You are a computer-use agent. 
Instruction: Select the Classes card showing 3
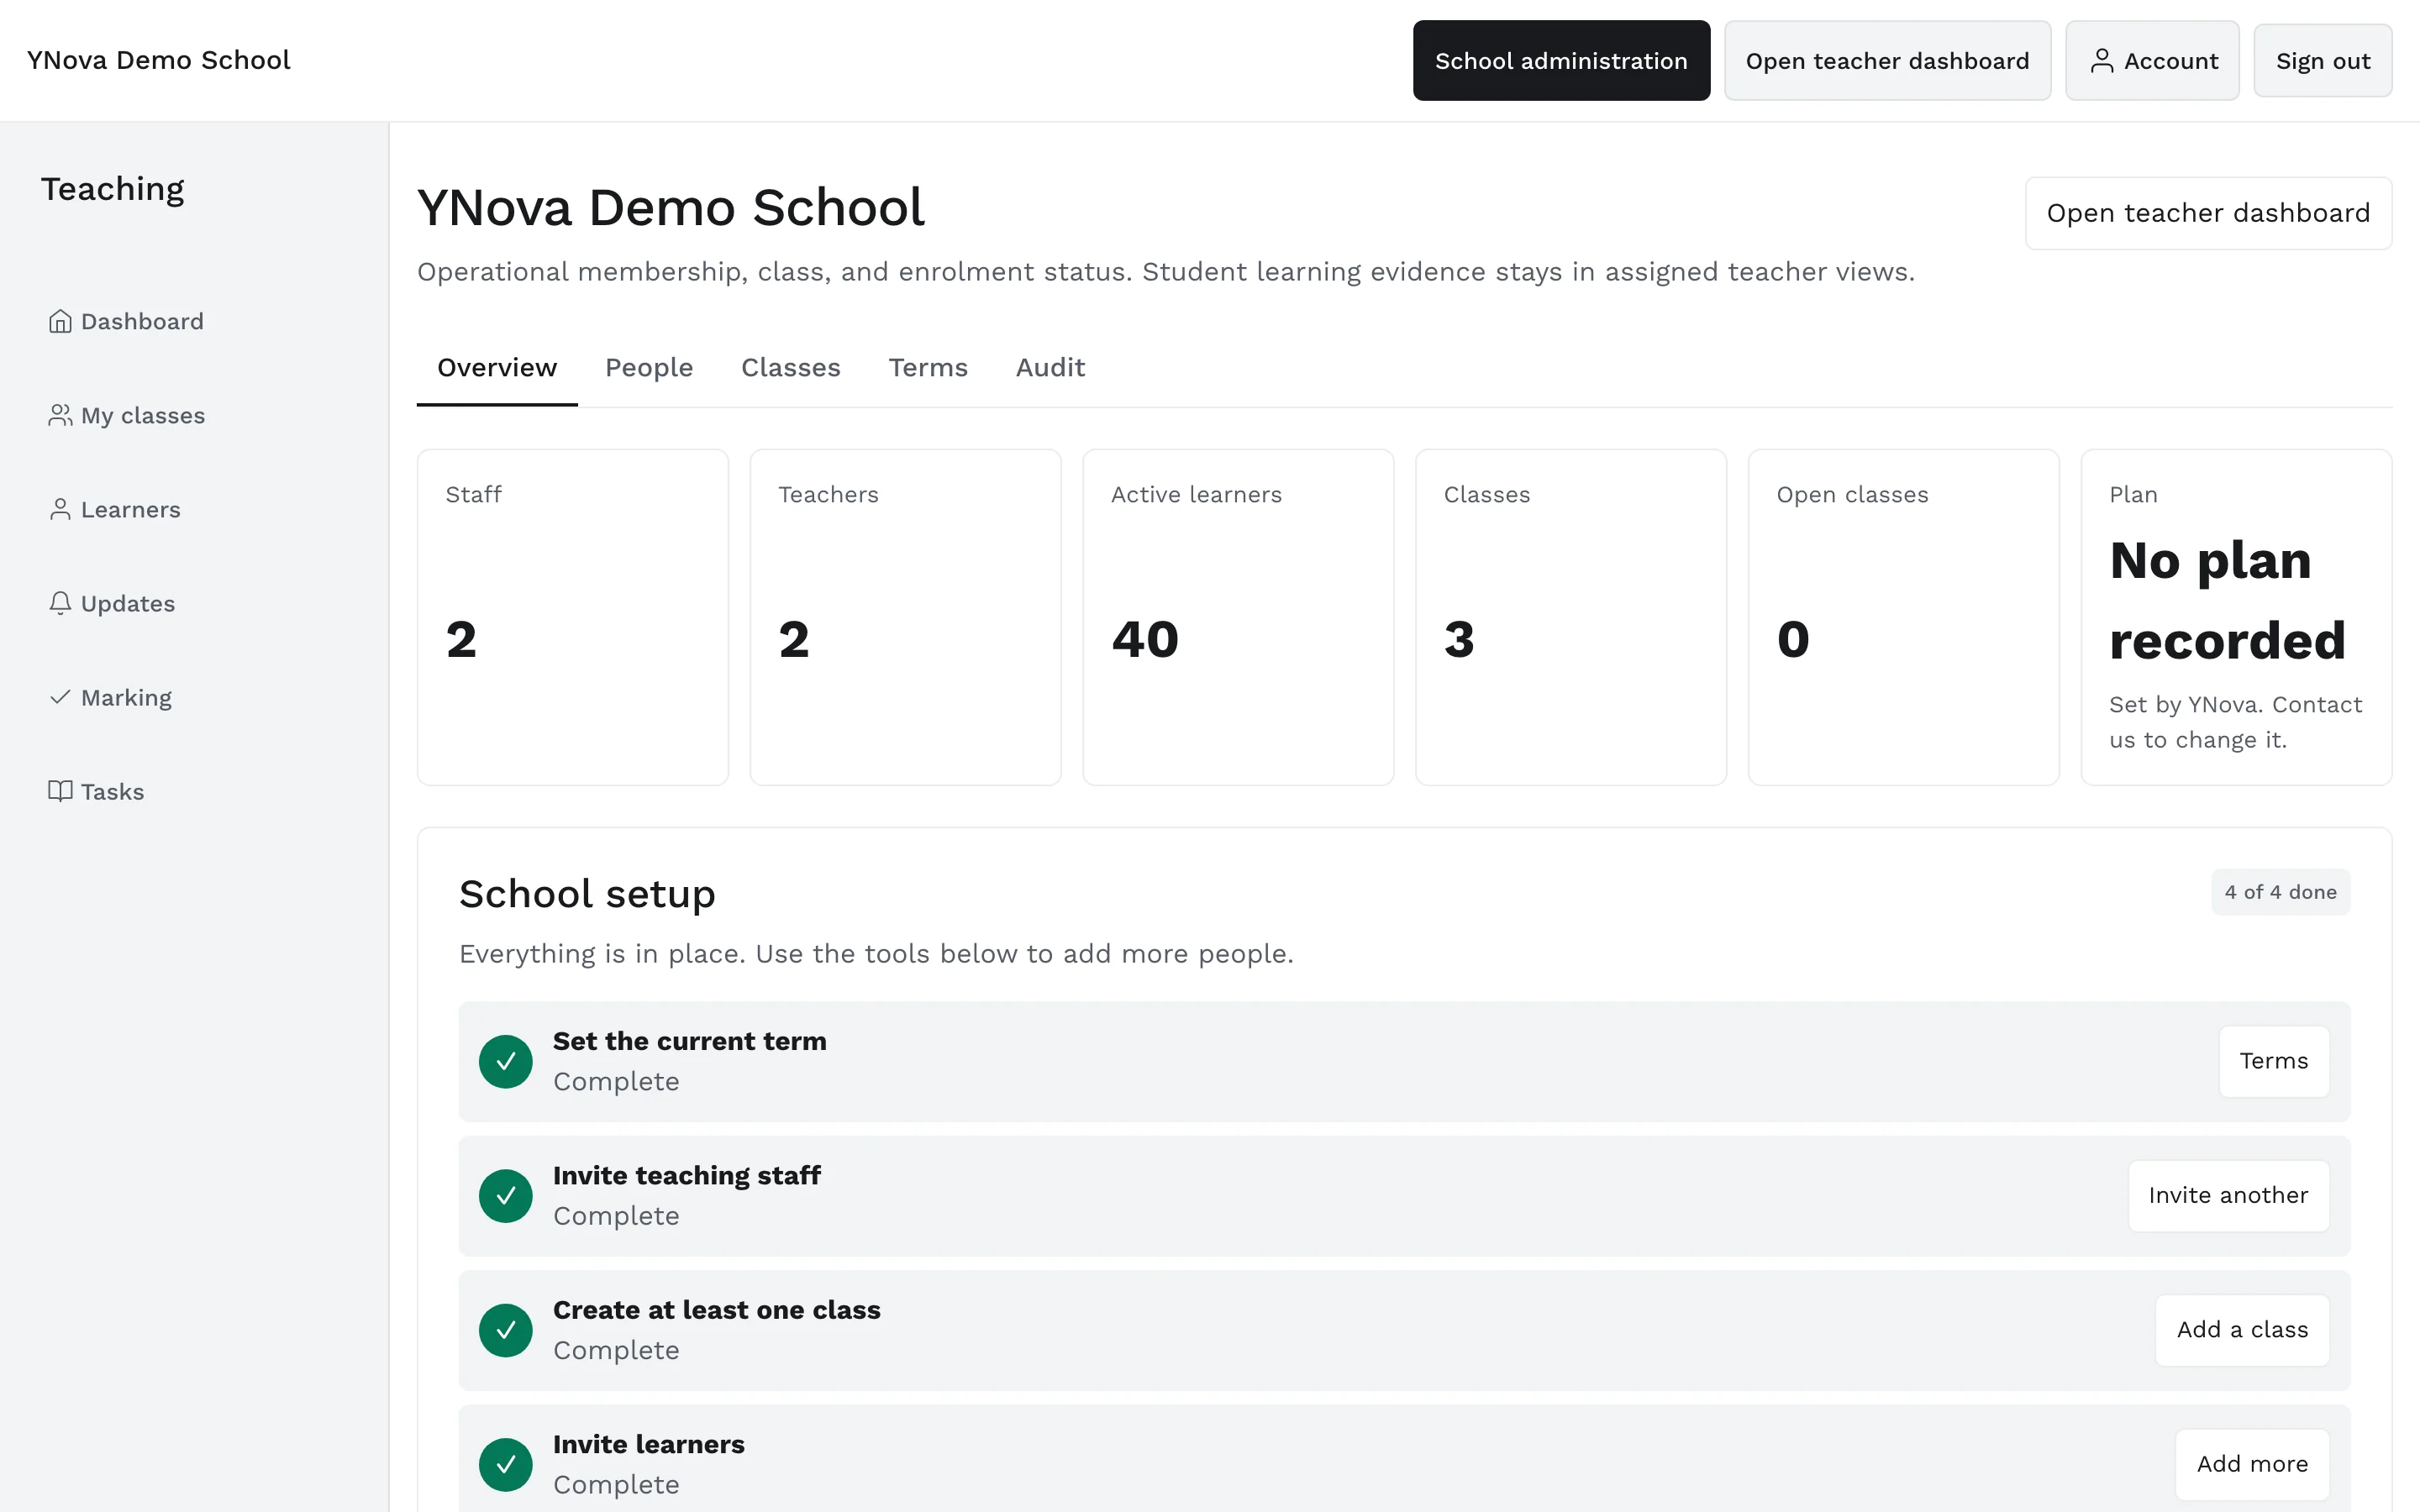[1571, 617]
